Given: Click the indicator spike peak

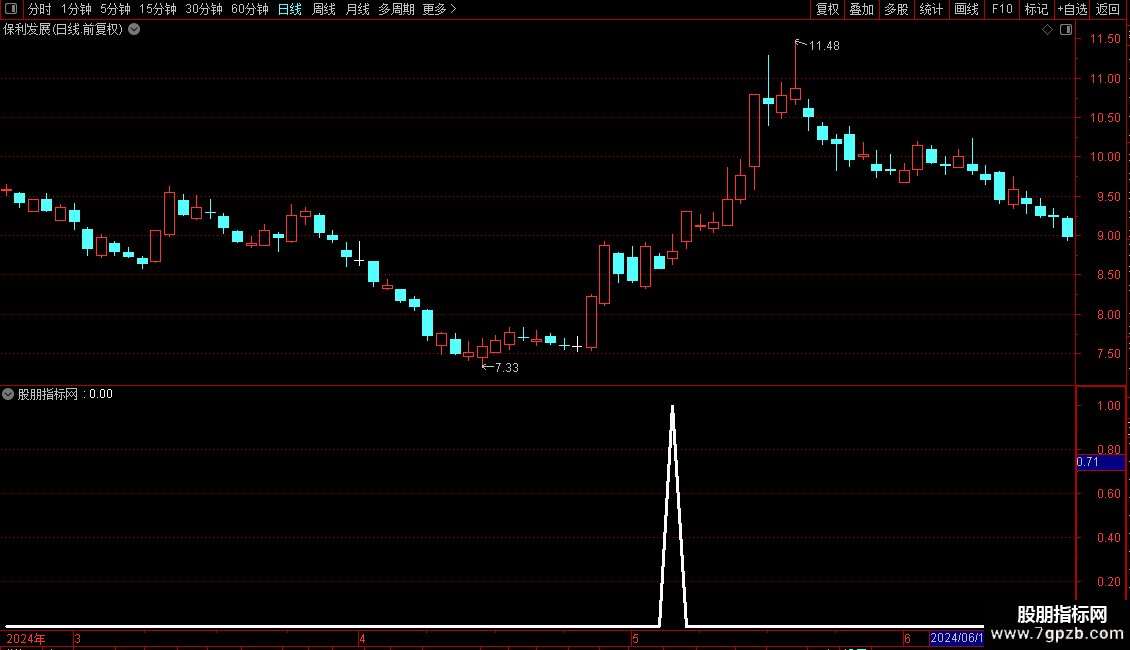Looking at the screenshot, I should pos(672,408).
